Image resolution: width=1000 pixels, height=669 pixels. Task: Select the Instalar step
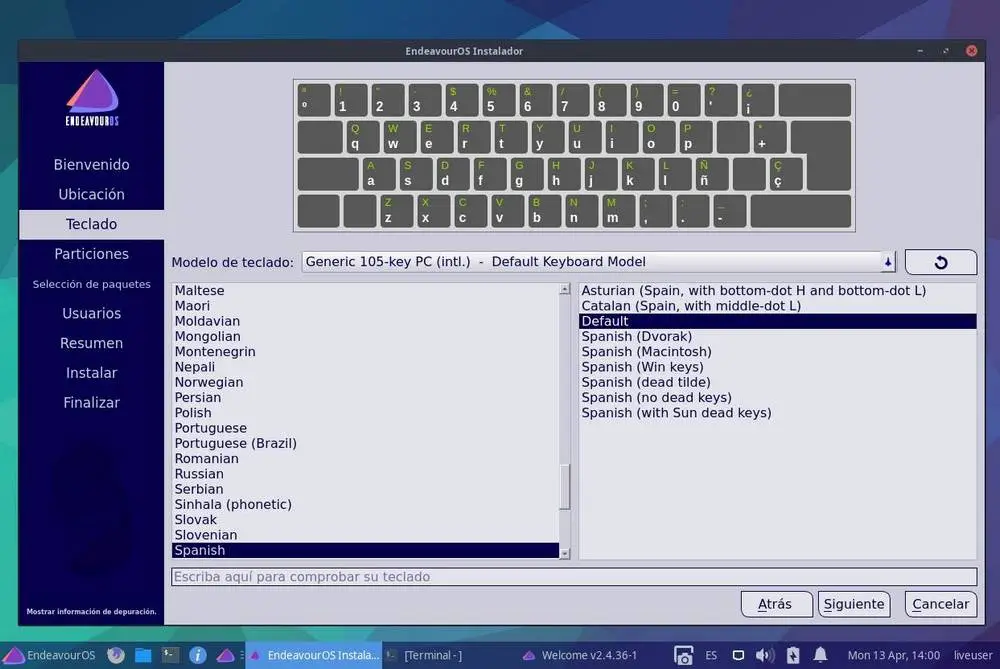(91, 373)
